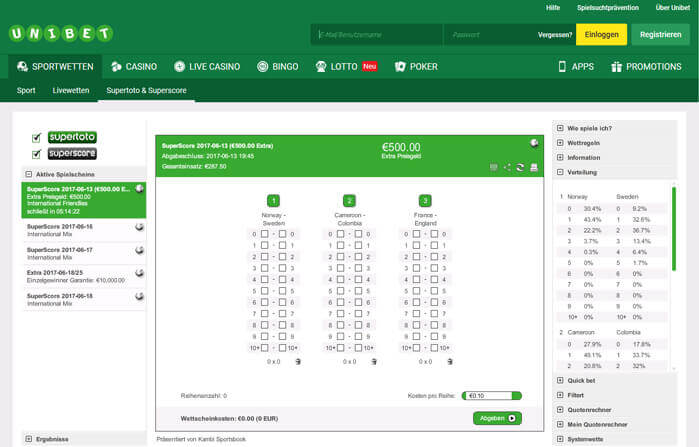699x447 pixels.
Task: Select SuperScore 2017-06-18 coupon
Action: click(x=84, y=299)
